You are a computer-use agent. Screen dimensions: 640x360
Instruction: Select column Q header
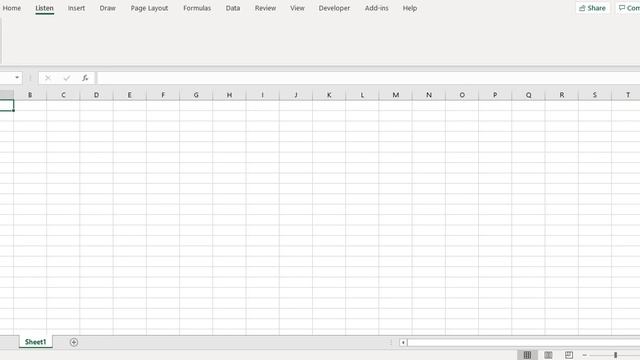pyautogui.click(x=528, y=95)
